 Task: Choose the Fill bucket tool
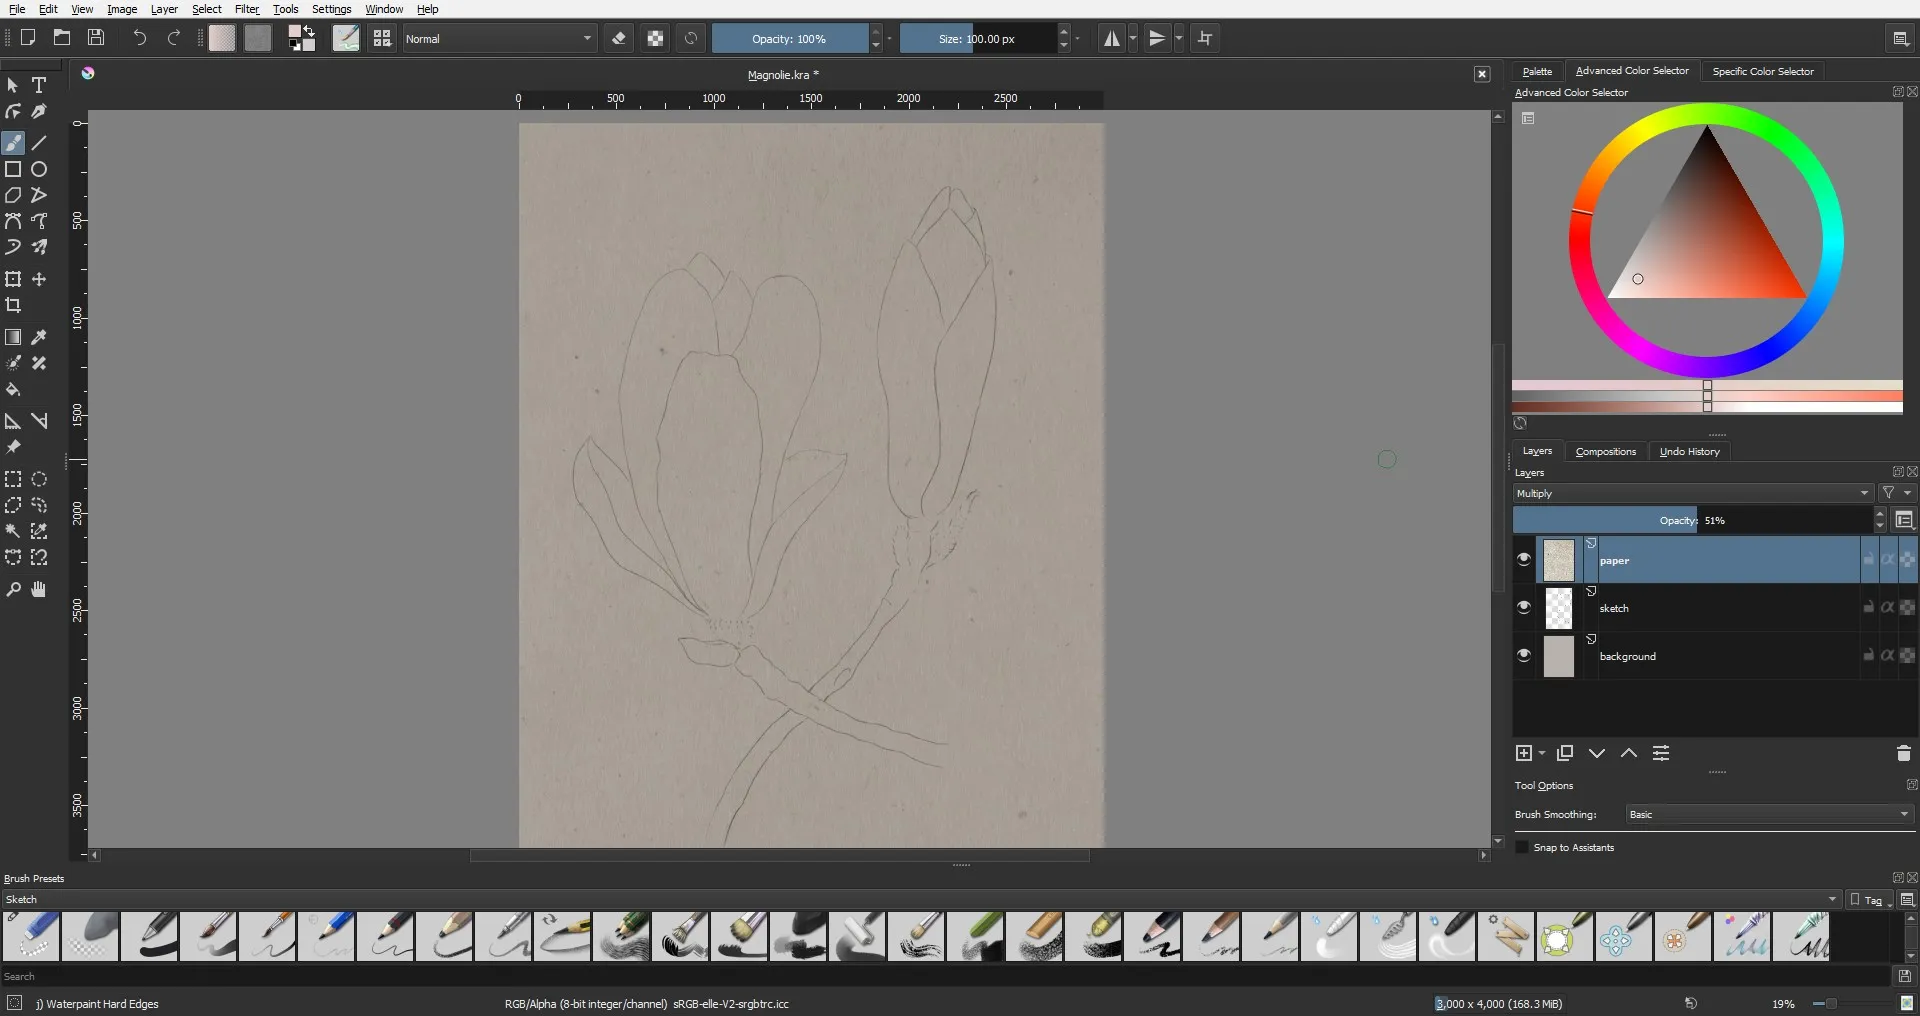[14, 390]
